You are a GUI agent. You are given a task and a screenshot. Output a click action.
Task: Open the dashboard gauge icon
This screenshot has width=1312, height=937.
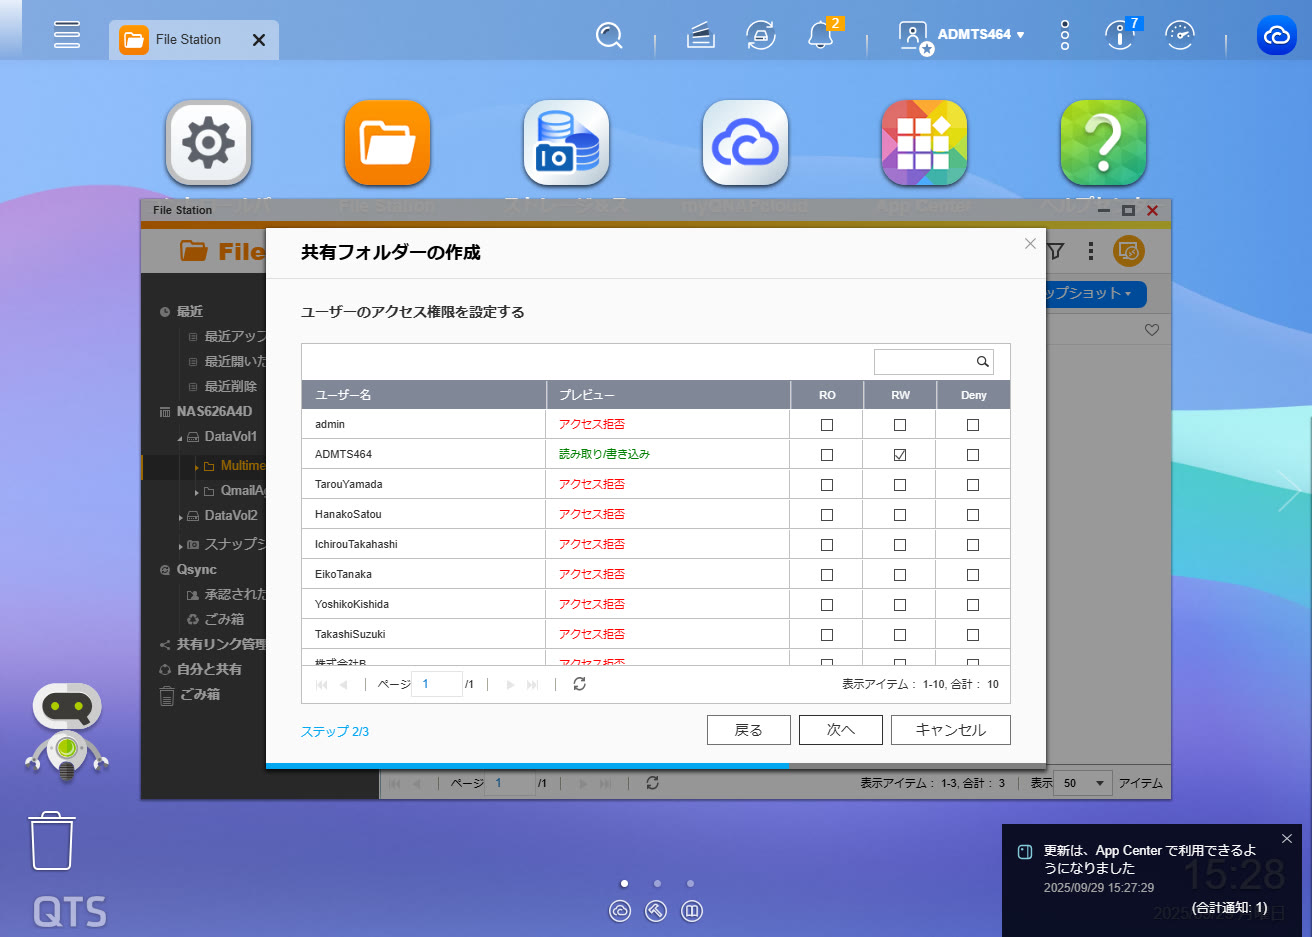pyautogui.click(x=1180, y=36)
